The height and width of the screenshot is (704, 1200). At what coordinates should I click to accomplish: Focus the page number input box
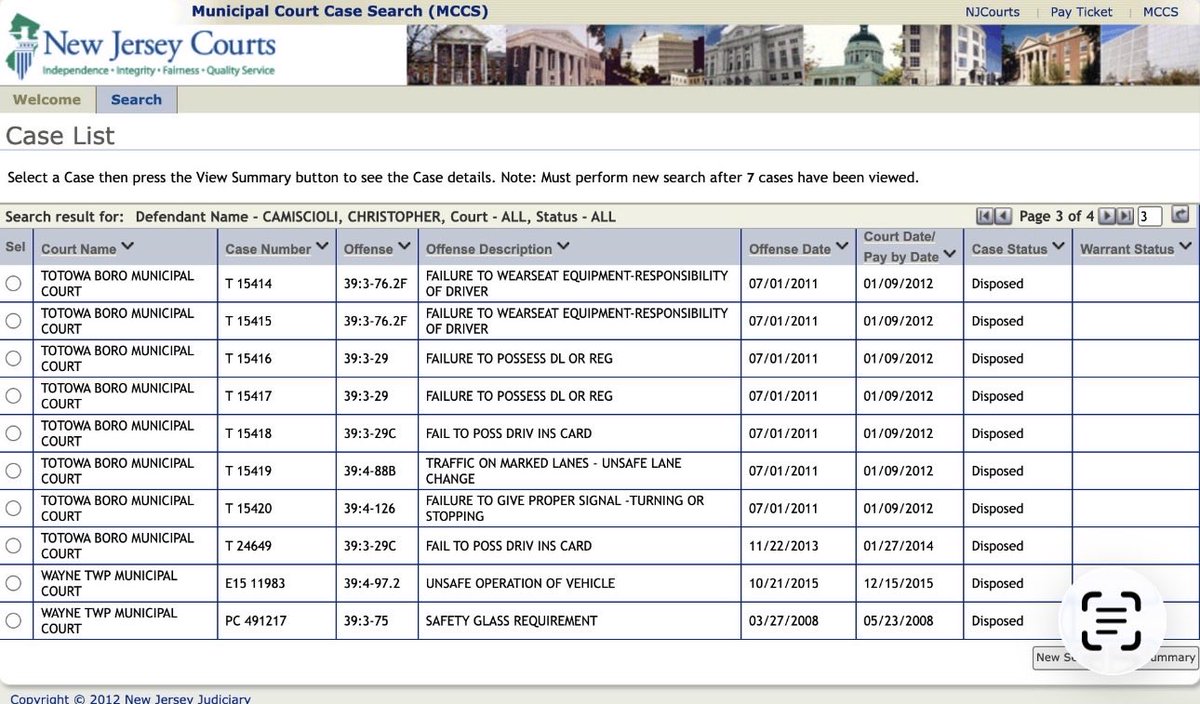(1150, 216)
